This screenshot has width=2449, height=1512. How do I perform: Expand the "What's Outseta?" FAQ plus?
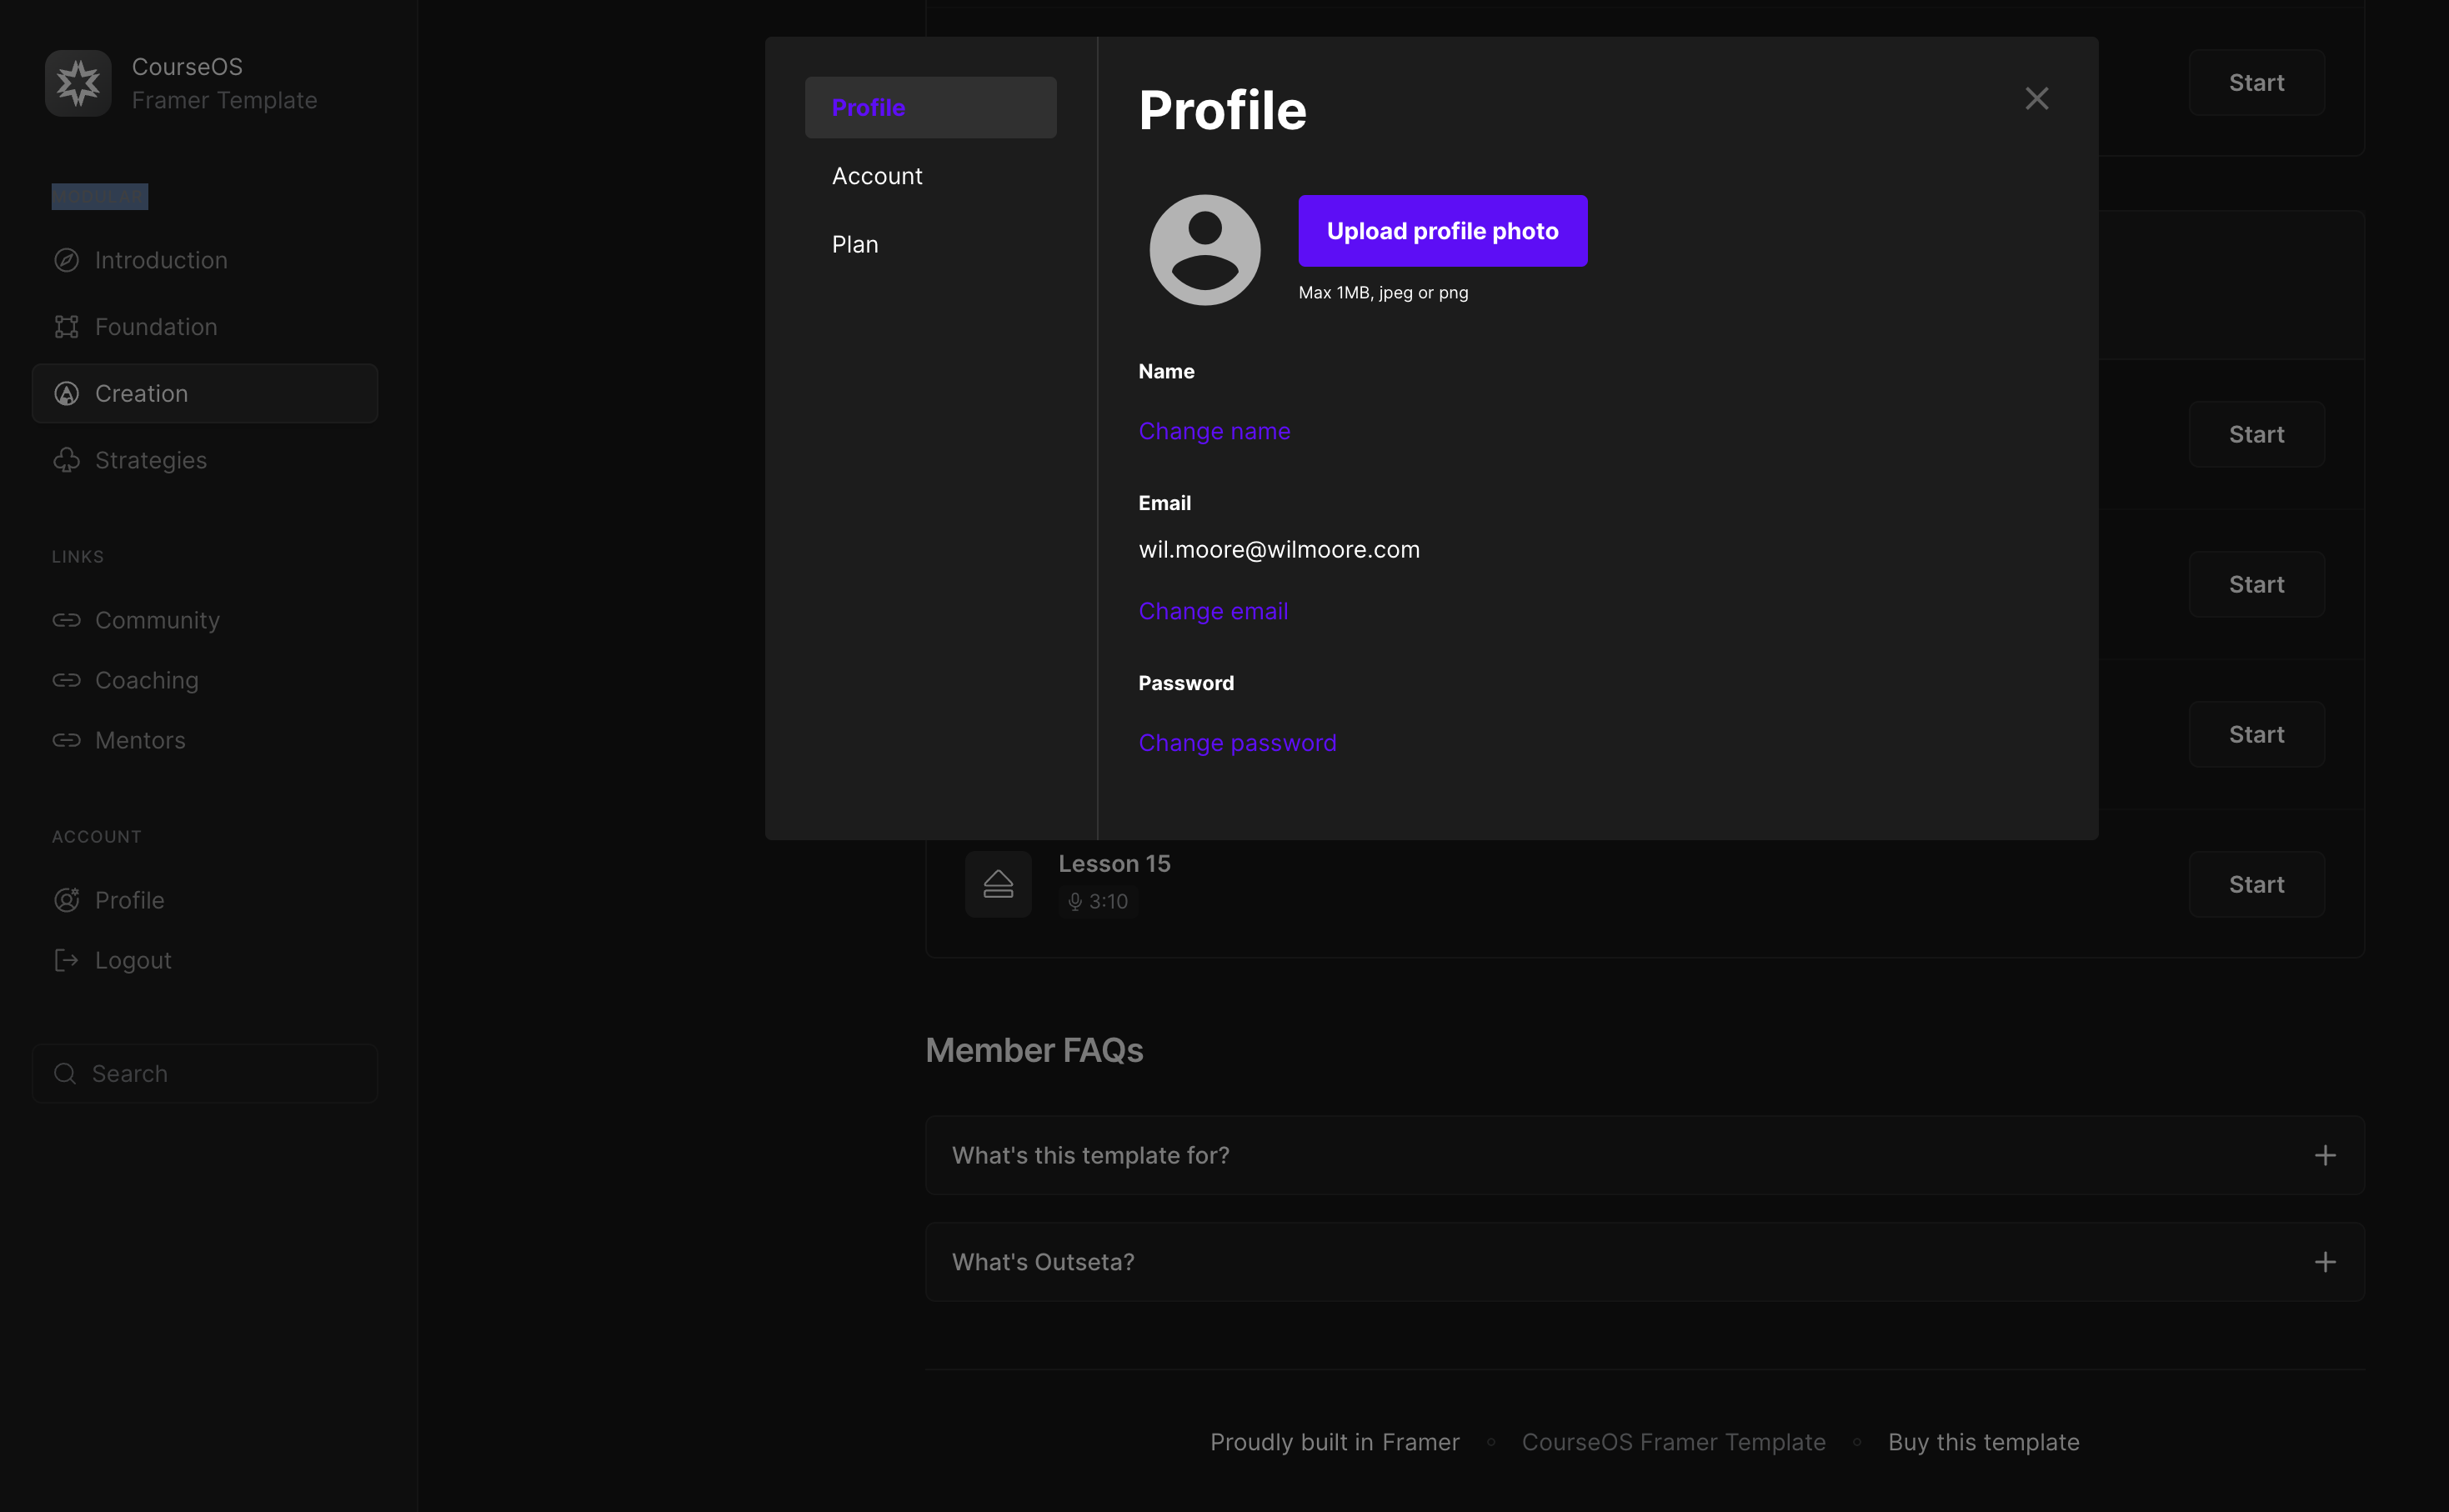click(2324, 1262)
